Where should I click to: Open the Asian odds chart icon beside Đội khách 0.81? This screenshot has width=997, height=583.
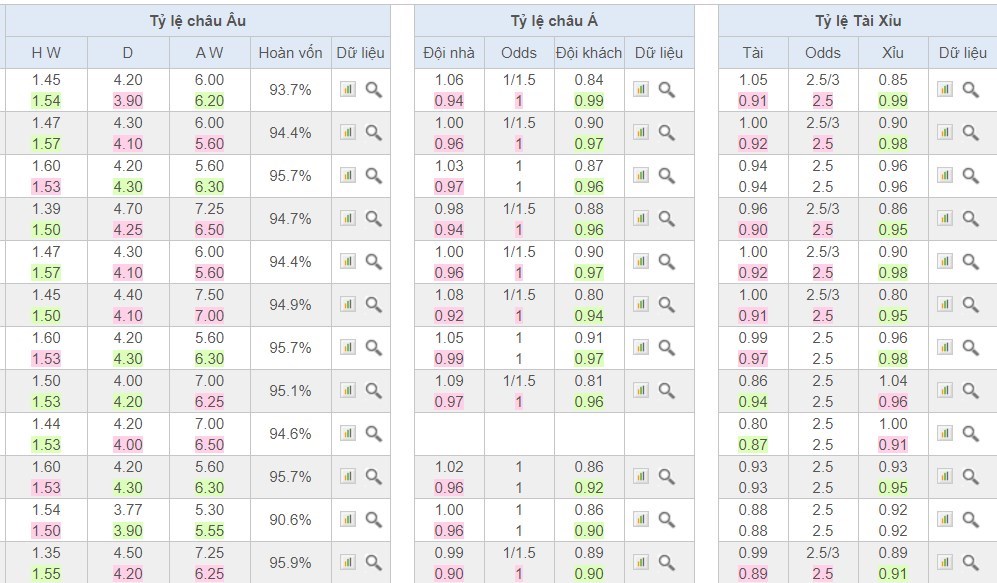tap(640, 391)
